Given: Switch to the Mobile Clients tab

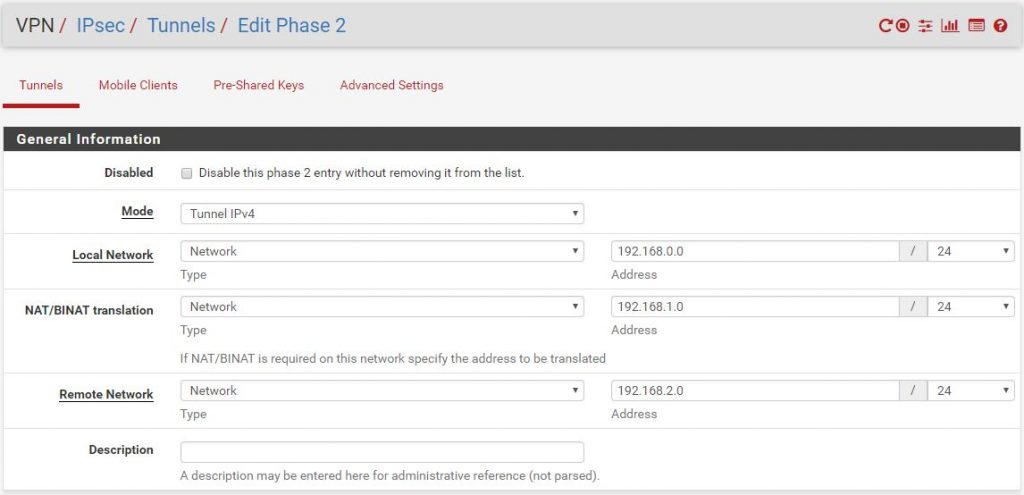Looking at the screenshot, I should [138, 85].
